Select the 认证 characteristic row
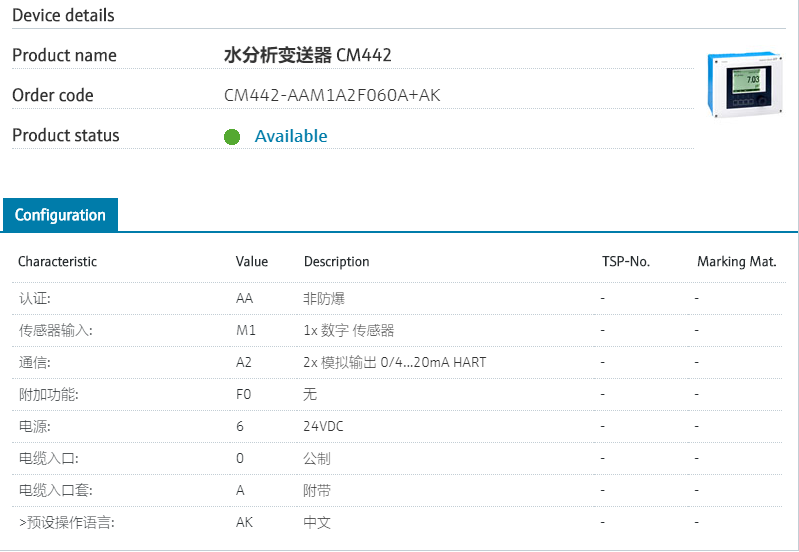Screen dimensions: 799x552 [35, 298]
